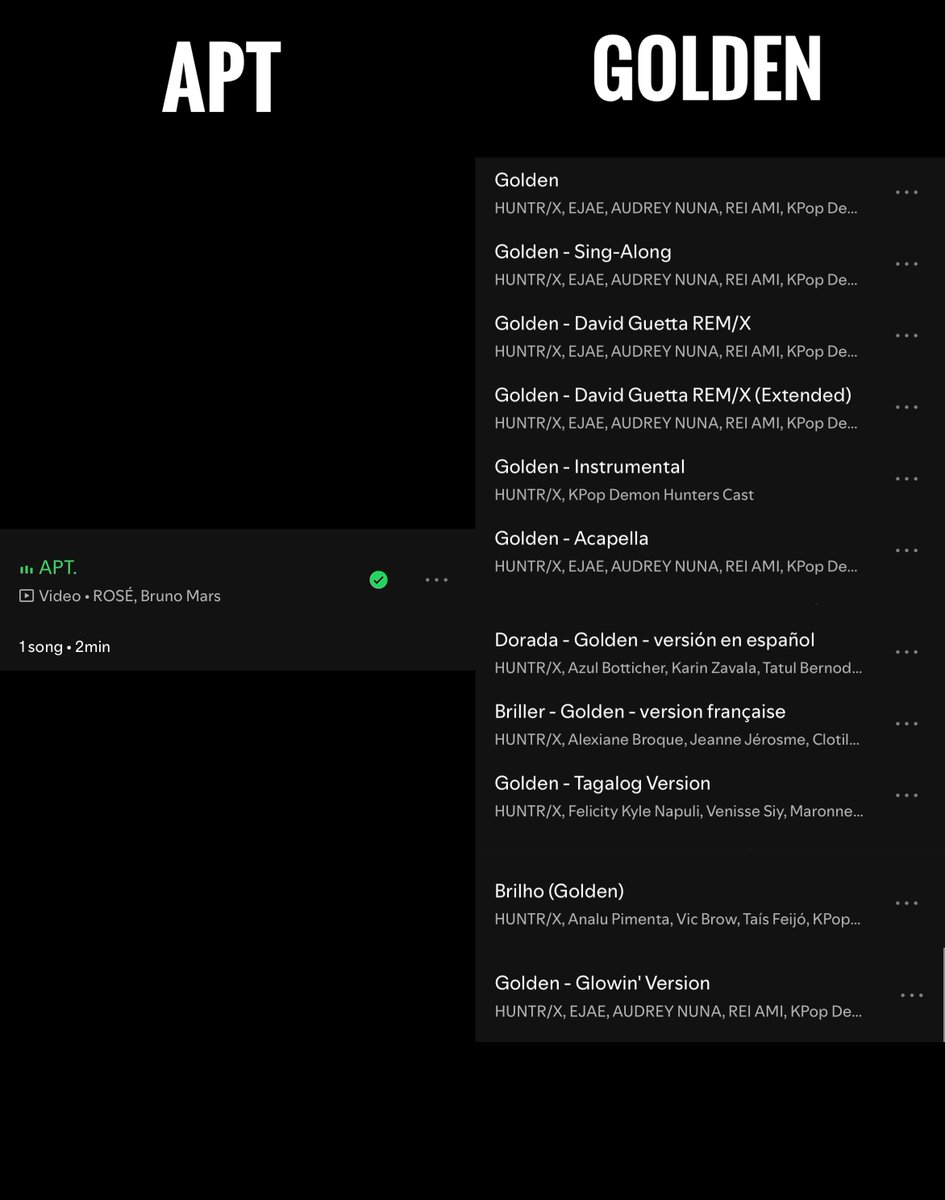The image size is (945, 1200).
Task: Open artists line starting Azul Botticher
Action: point(678,668)
